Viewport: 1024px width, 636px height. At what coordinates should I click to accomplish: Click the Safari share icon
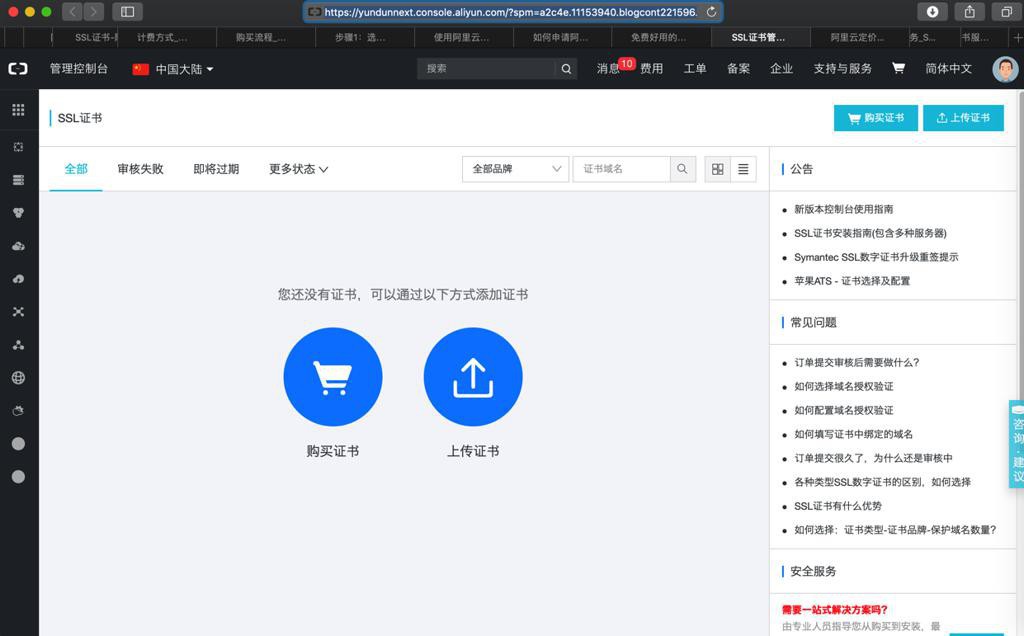(x=970, y=12)
